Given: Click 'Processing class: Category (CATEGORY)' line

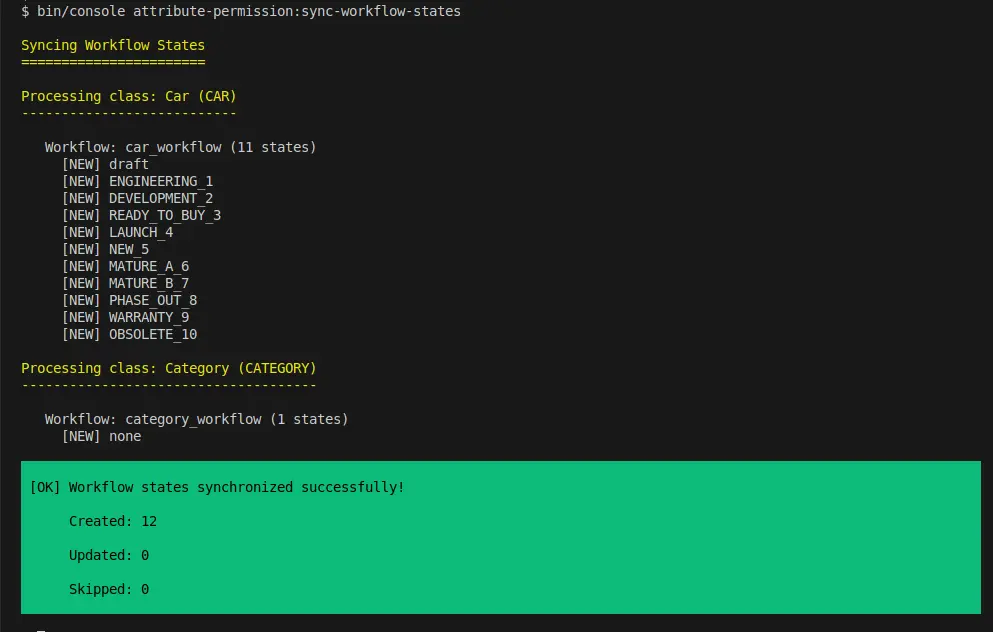Looking at the screenshot, I should 168,369.
